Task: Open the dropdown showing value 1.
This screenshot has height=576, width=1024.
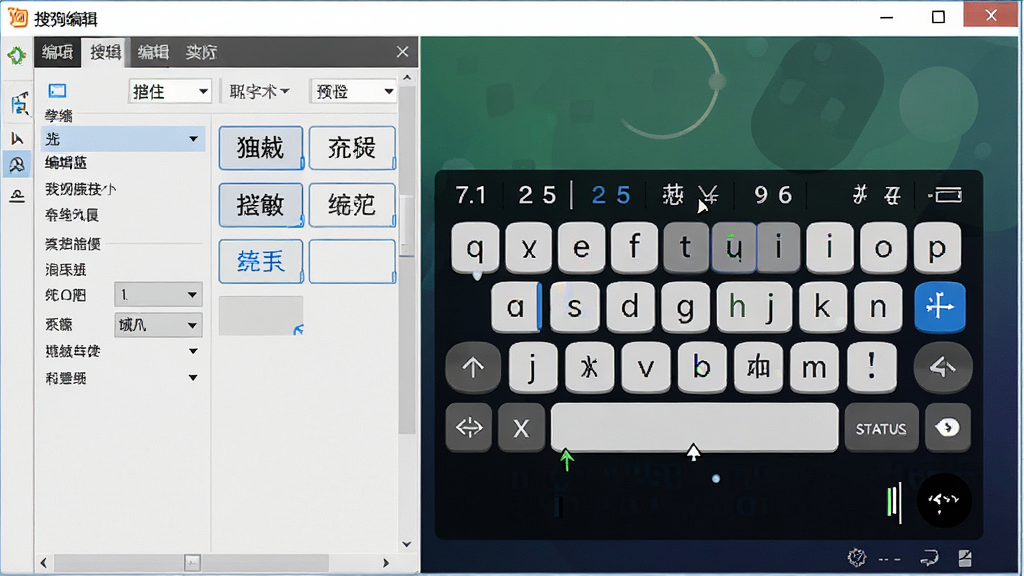Action: point(158,295)
